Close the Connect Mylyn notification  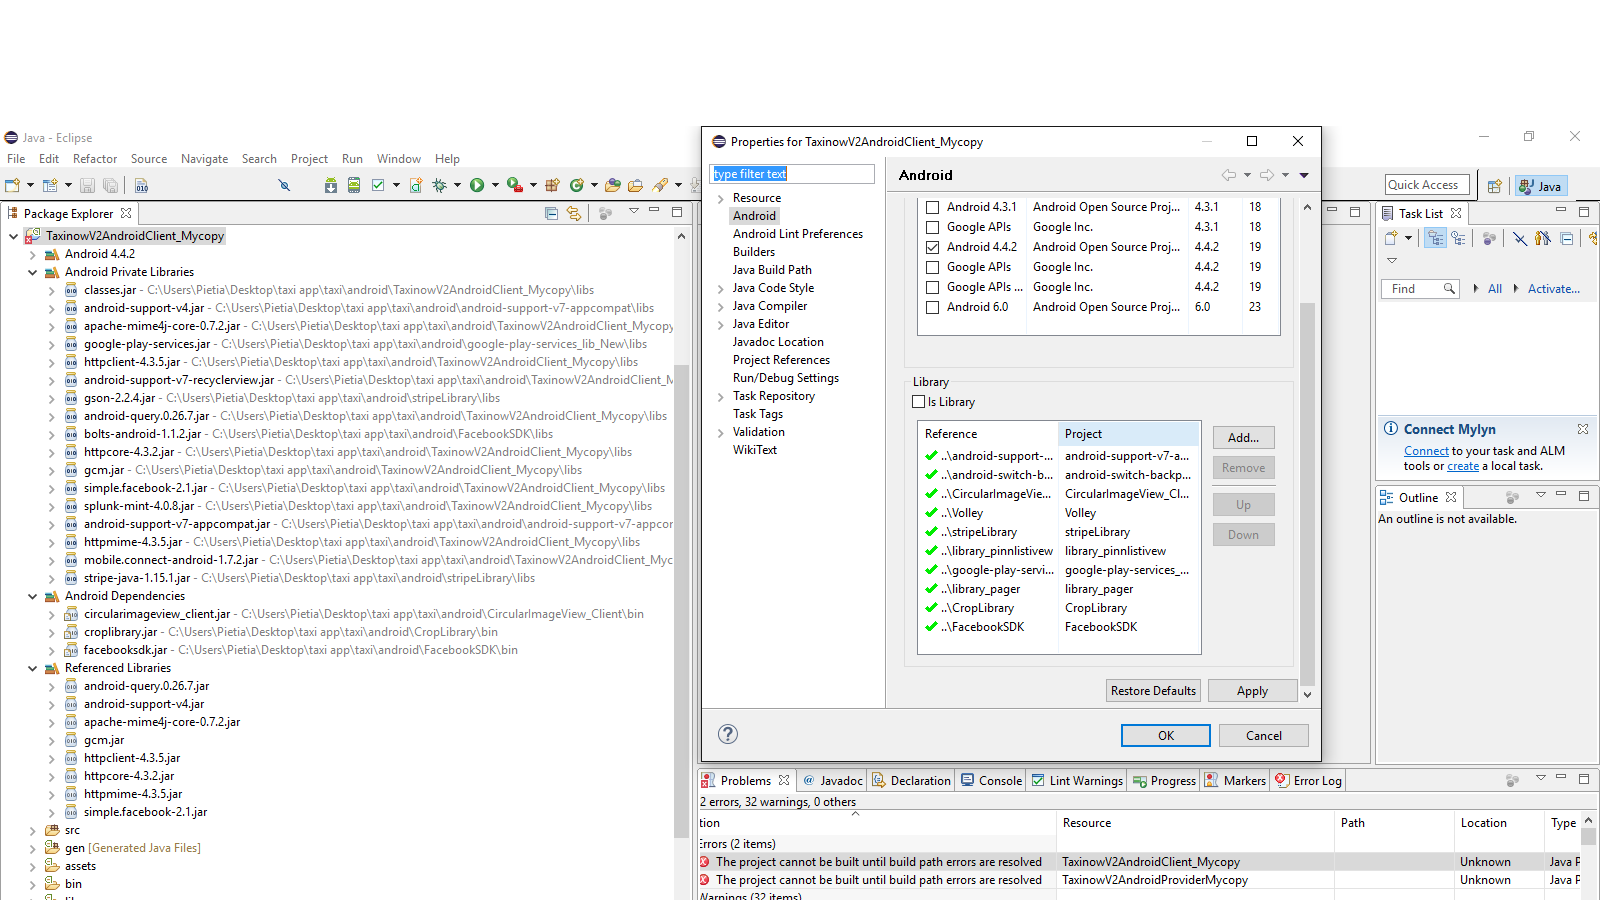pyautogui.click(x=1583, y=429)
